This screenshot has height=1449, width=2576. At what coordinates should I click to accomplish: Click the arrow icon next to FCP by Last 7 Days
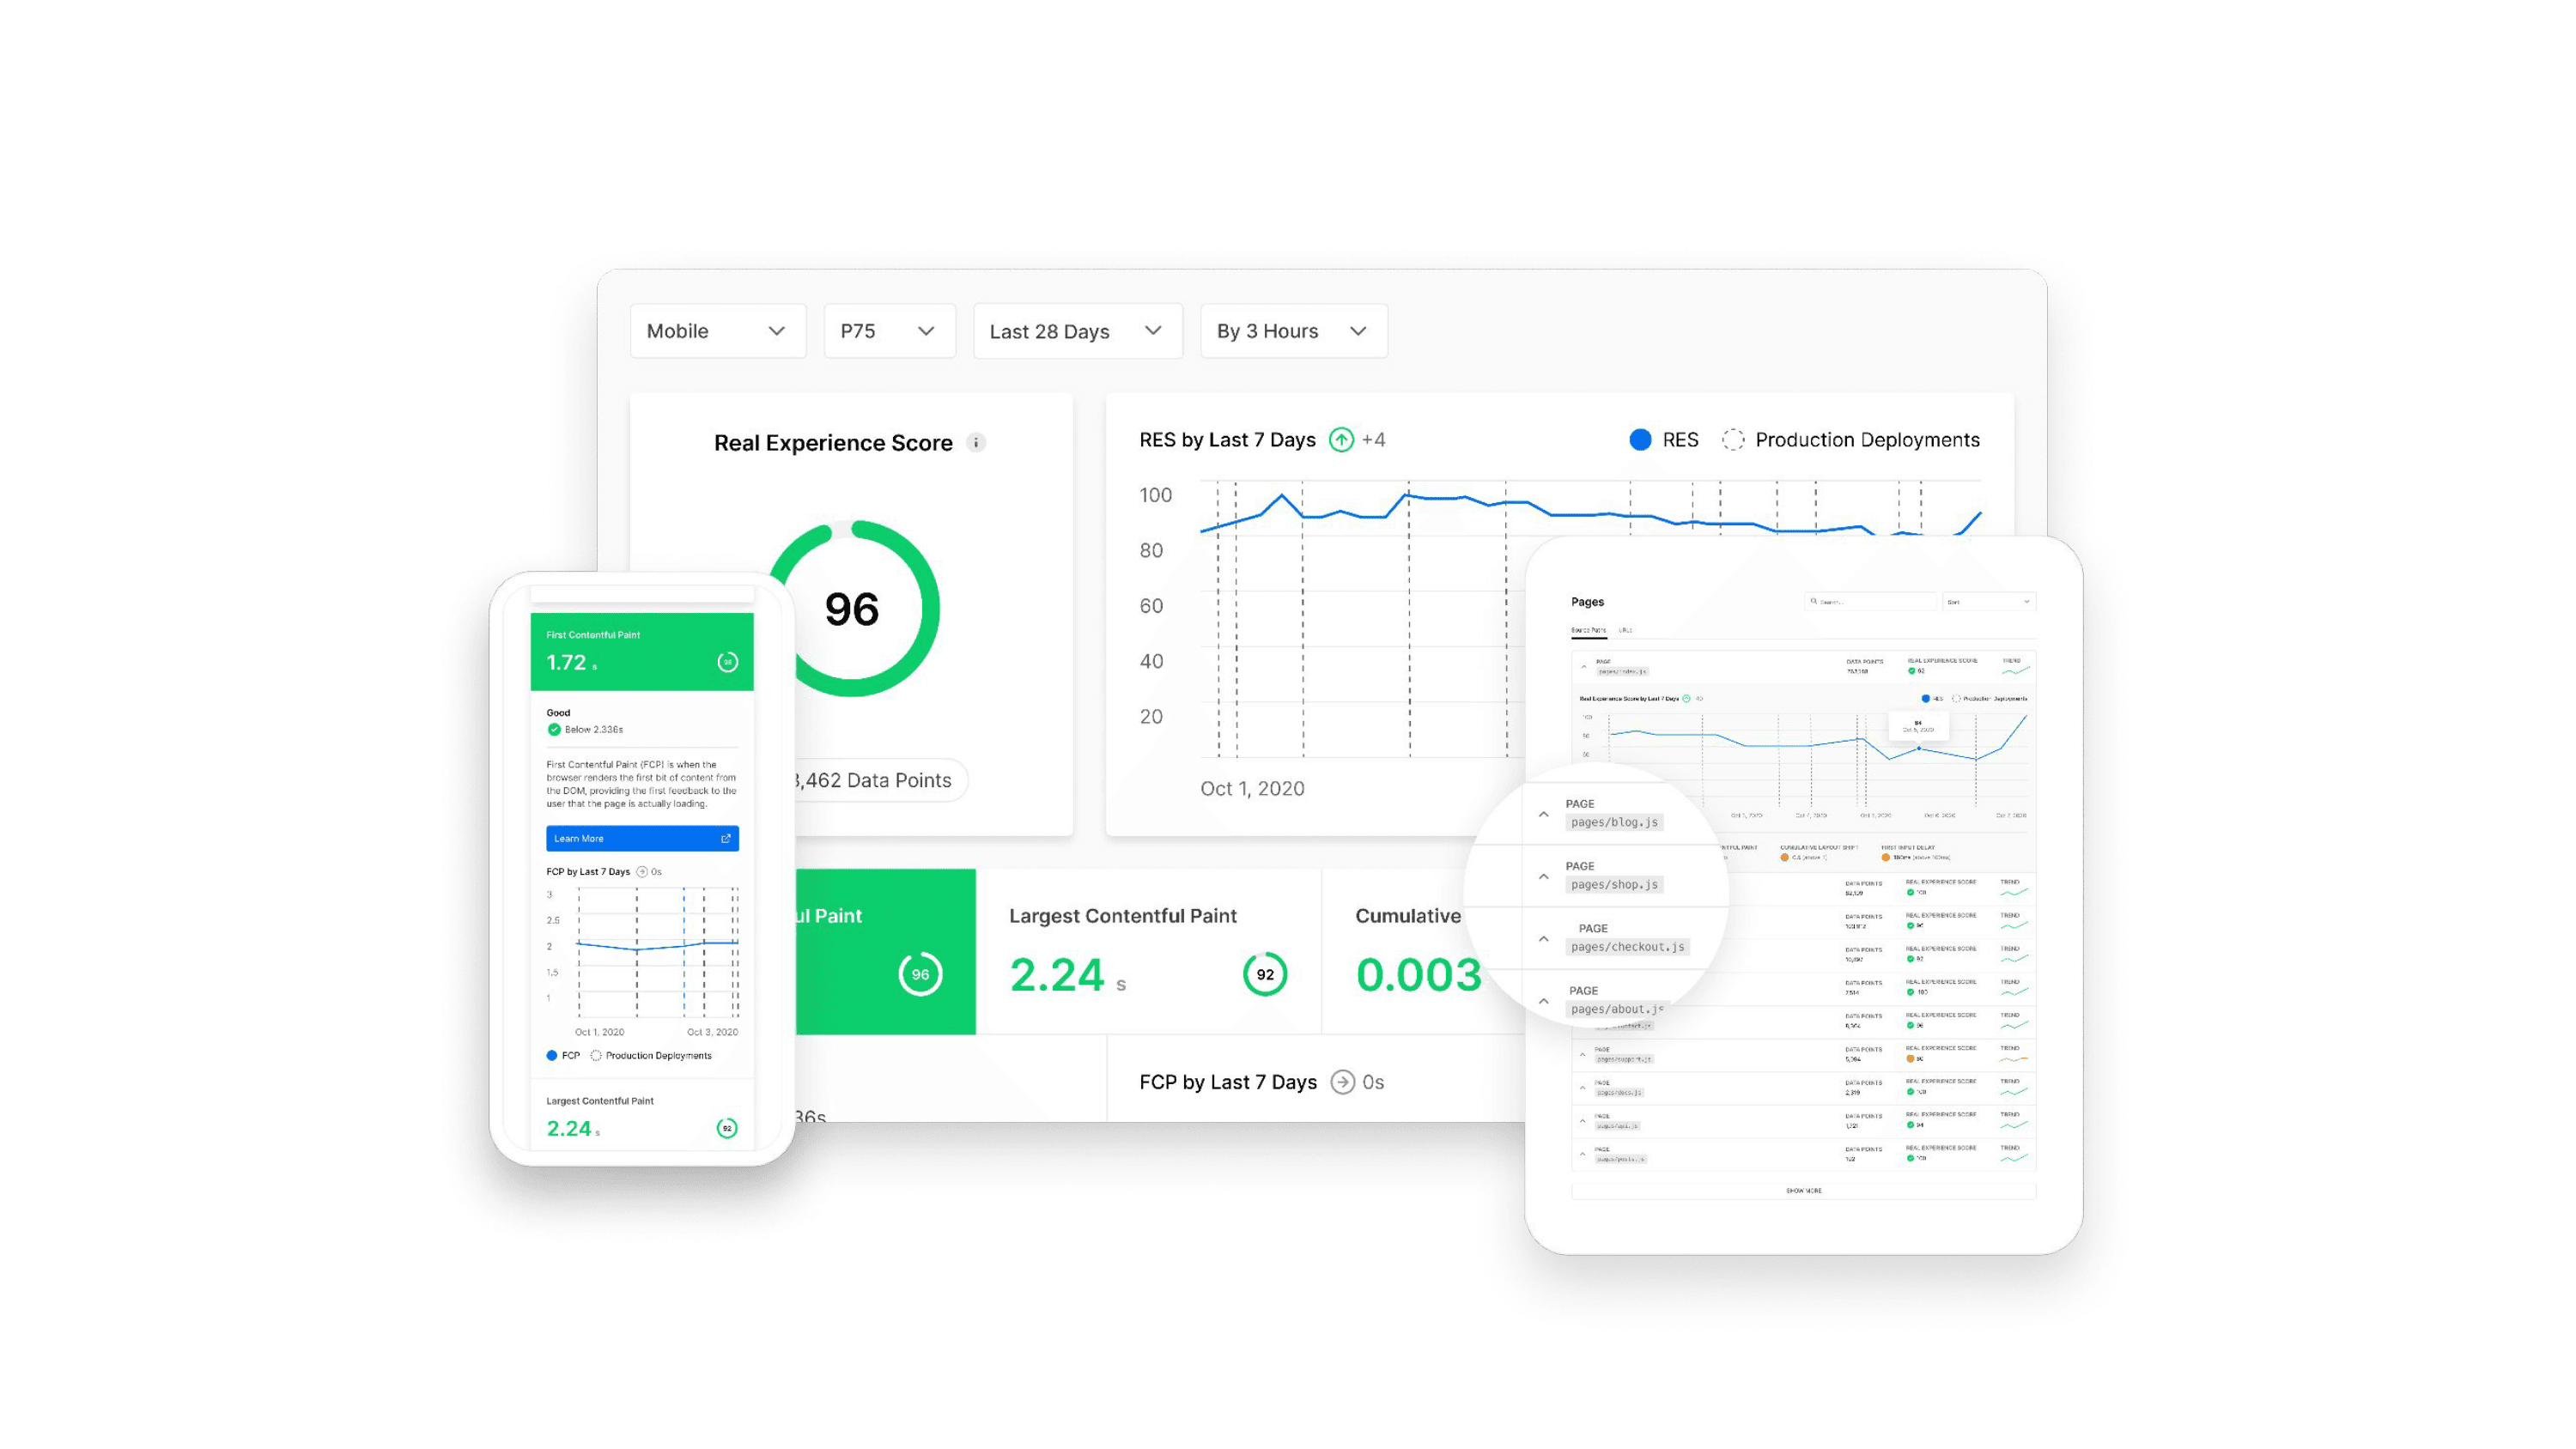[1342, 1082]
